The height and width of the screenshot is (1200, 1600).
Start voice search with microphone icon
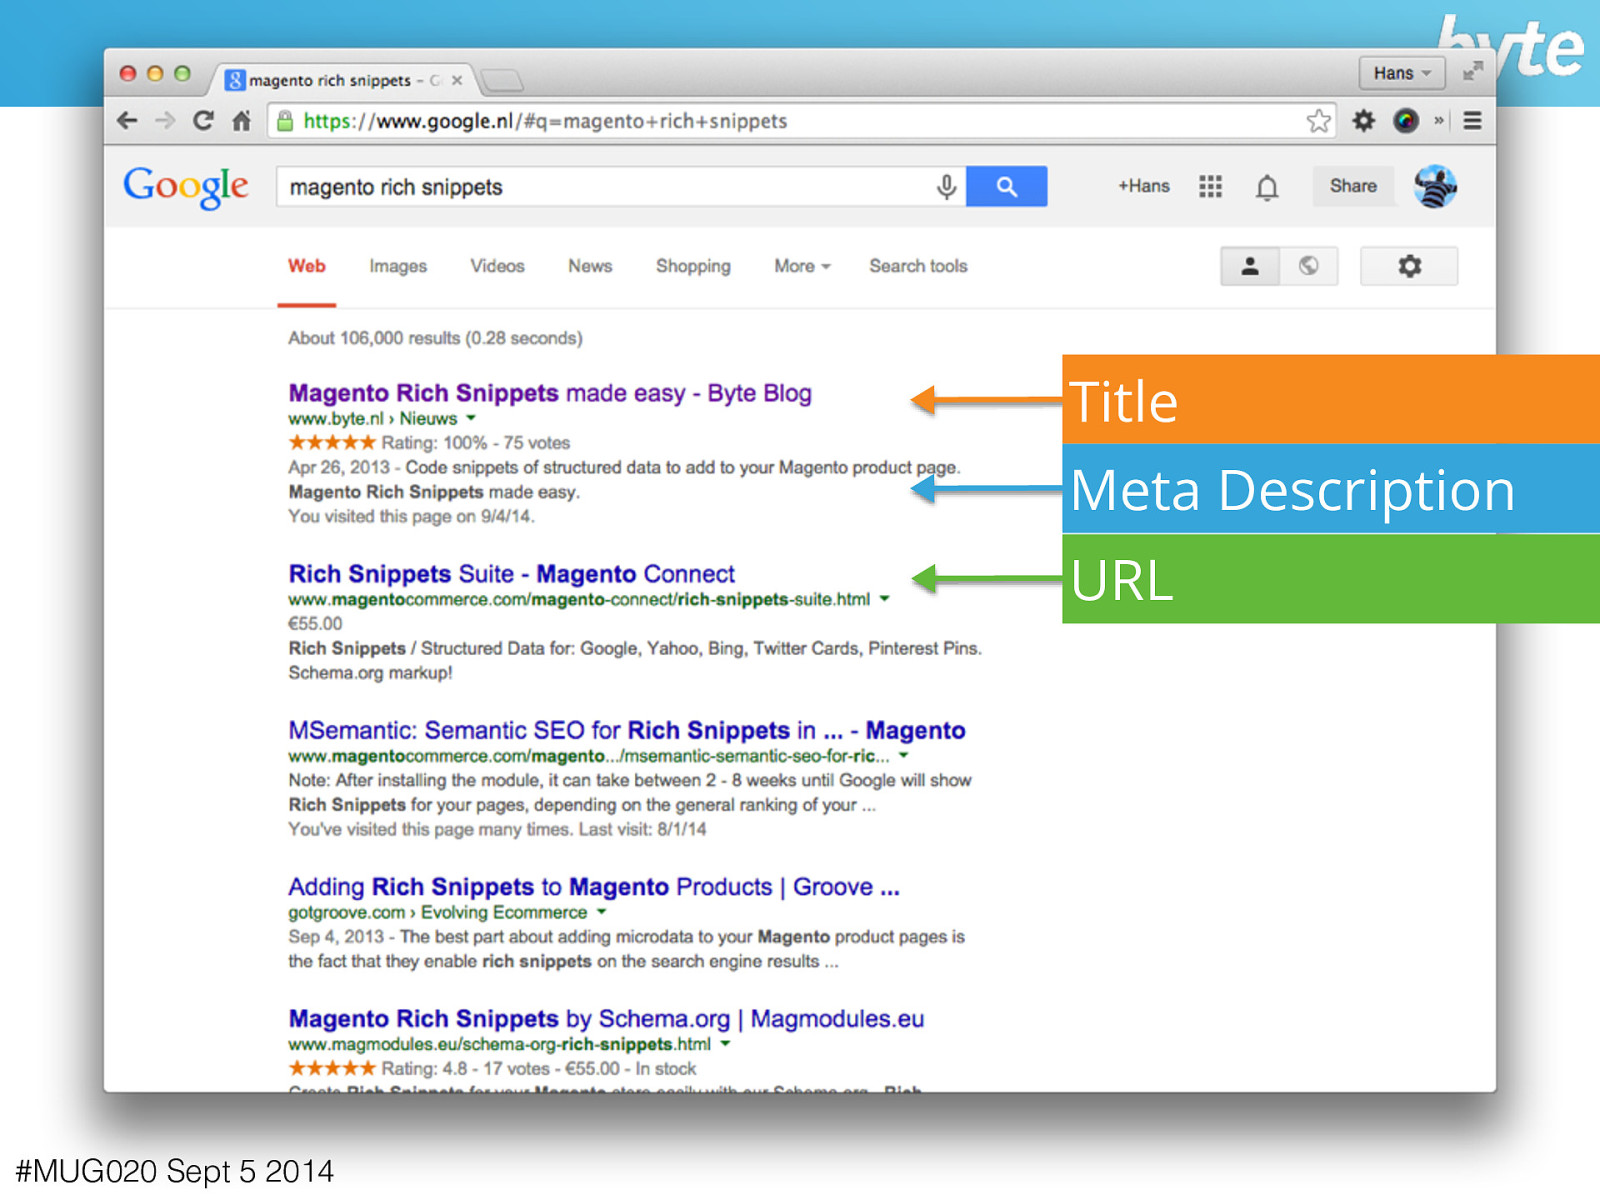(946, 187)
